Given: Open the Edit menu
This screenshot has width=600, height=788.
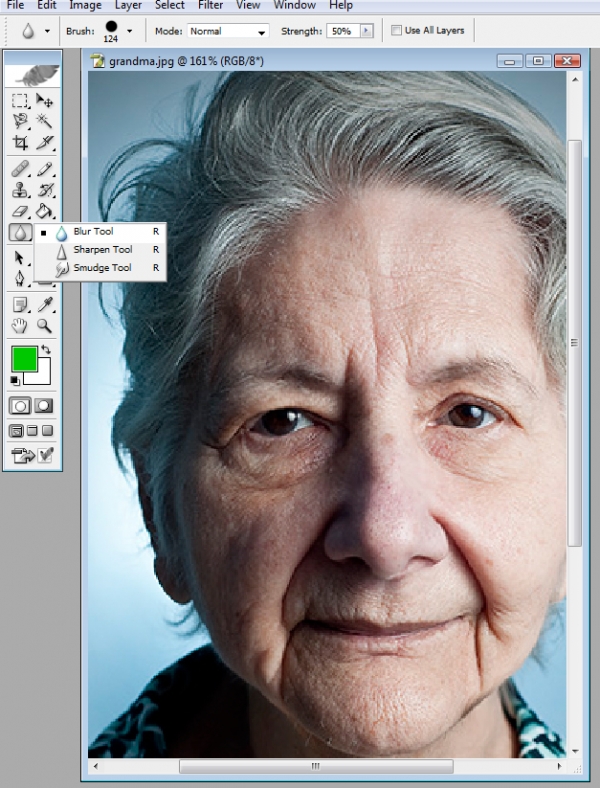Looking at the screenshot, I should 47,5.
